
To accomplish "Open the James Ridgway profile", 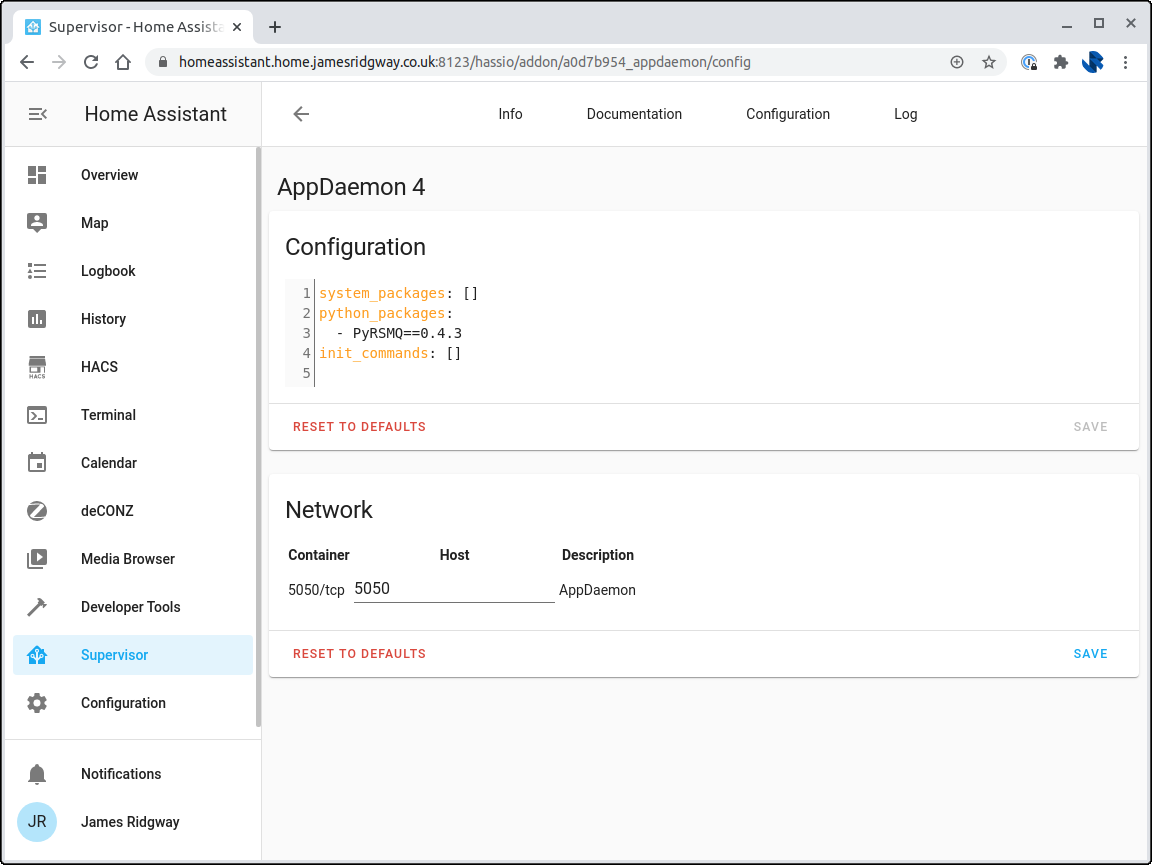I will point(130,822).
